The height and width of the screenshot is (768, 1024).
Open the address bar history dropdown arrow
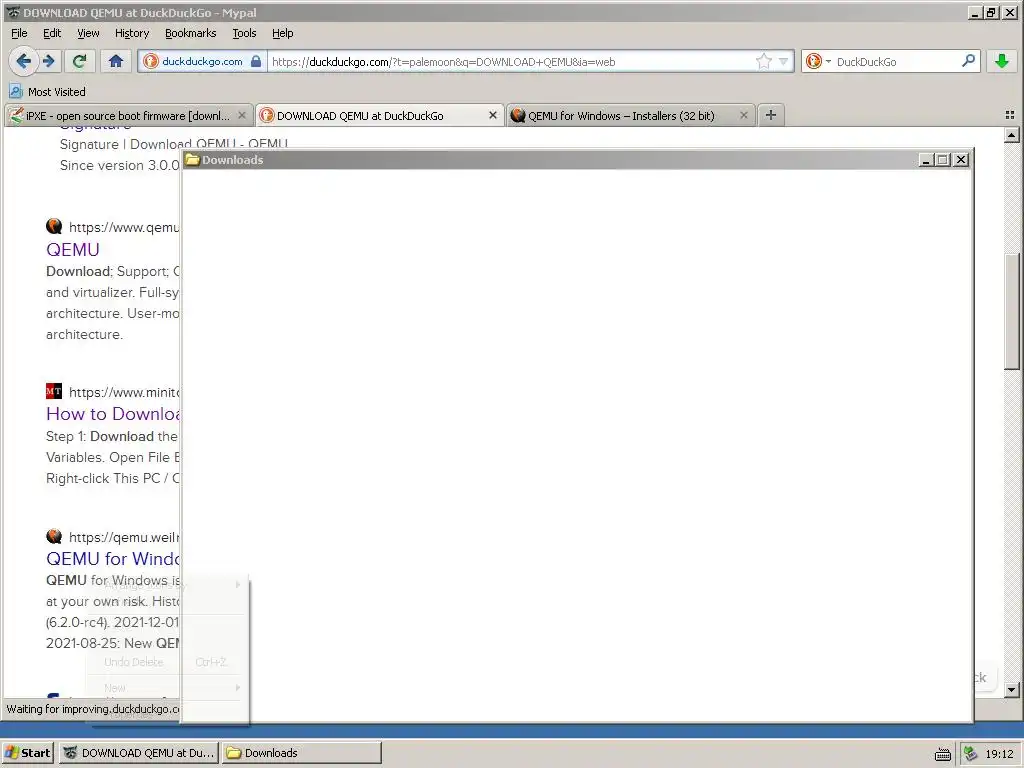point(784,61)
